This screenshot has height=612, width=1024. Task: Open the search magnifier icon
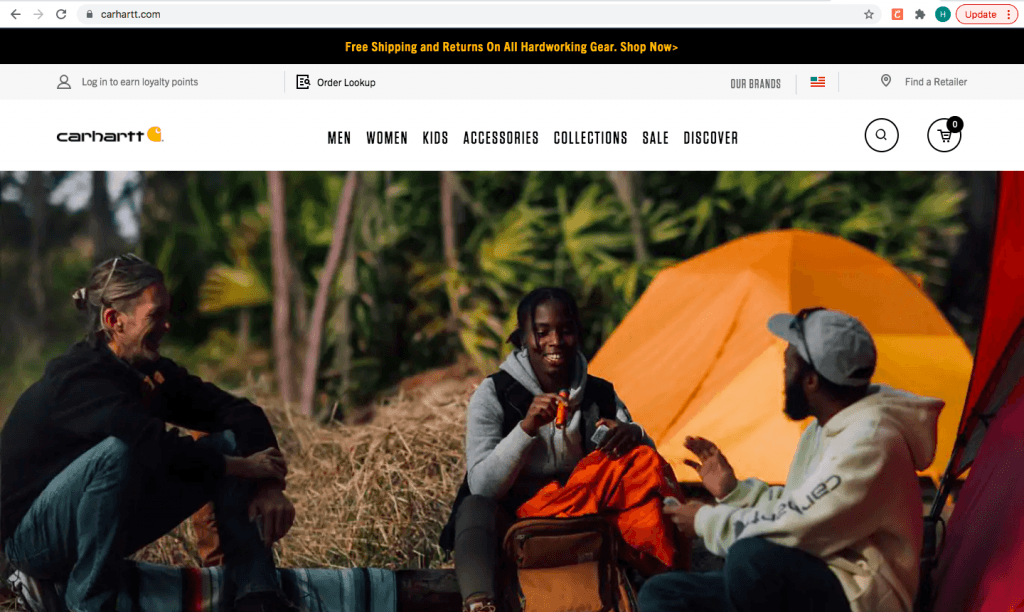[x=881, y=135]
